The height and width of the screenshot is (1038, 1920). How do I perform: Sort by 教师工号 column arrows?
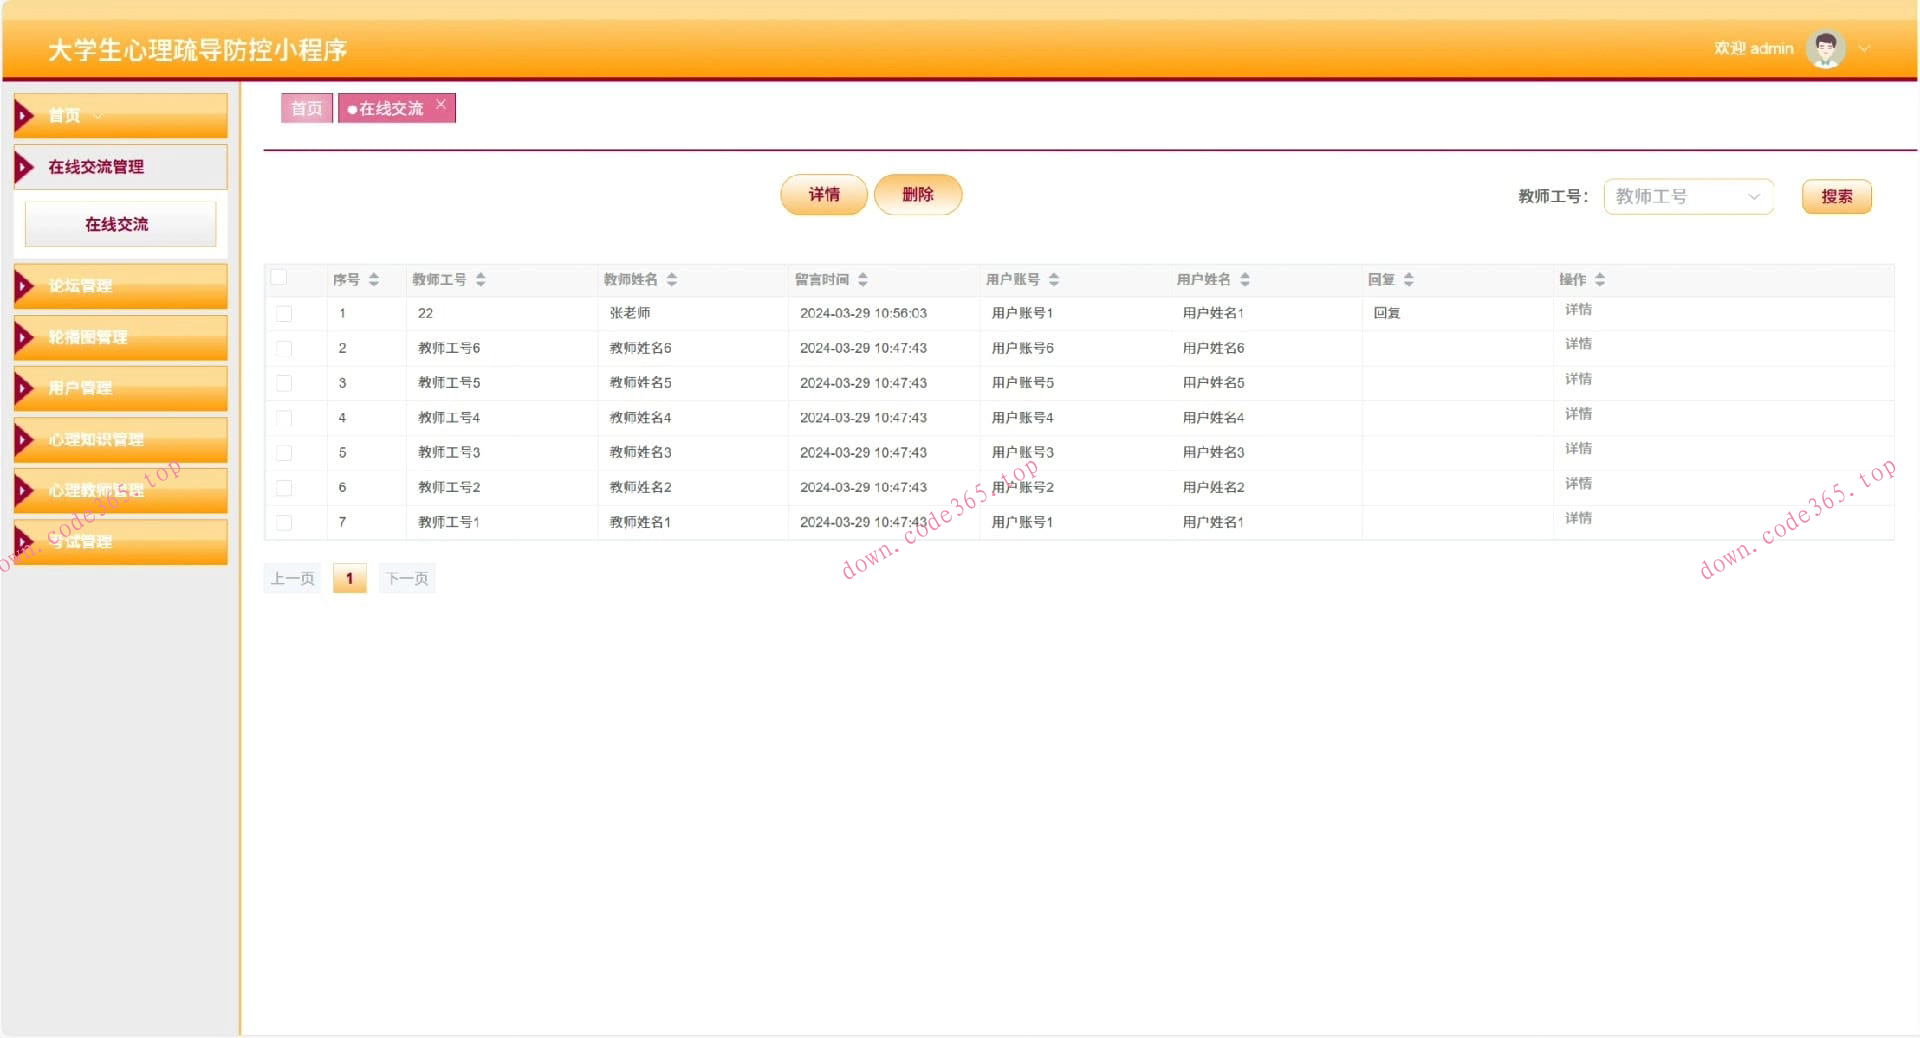click(481, 280)
